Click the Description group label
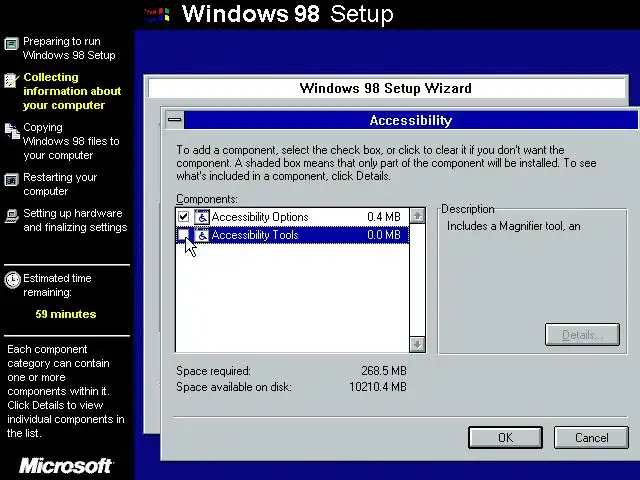This screenshot has height=480, width=640. (468, 209)
